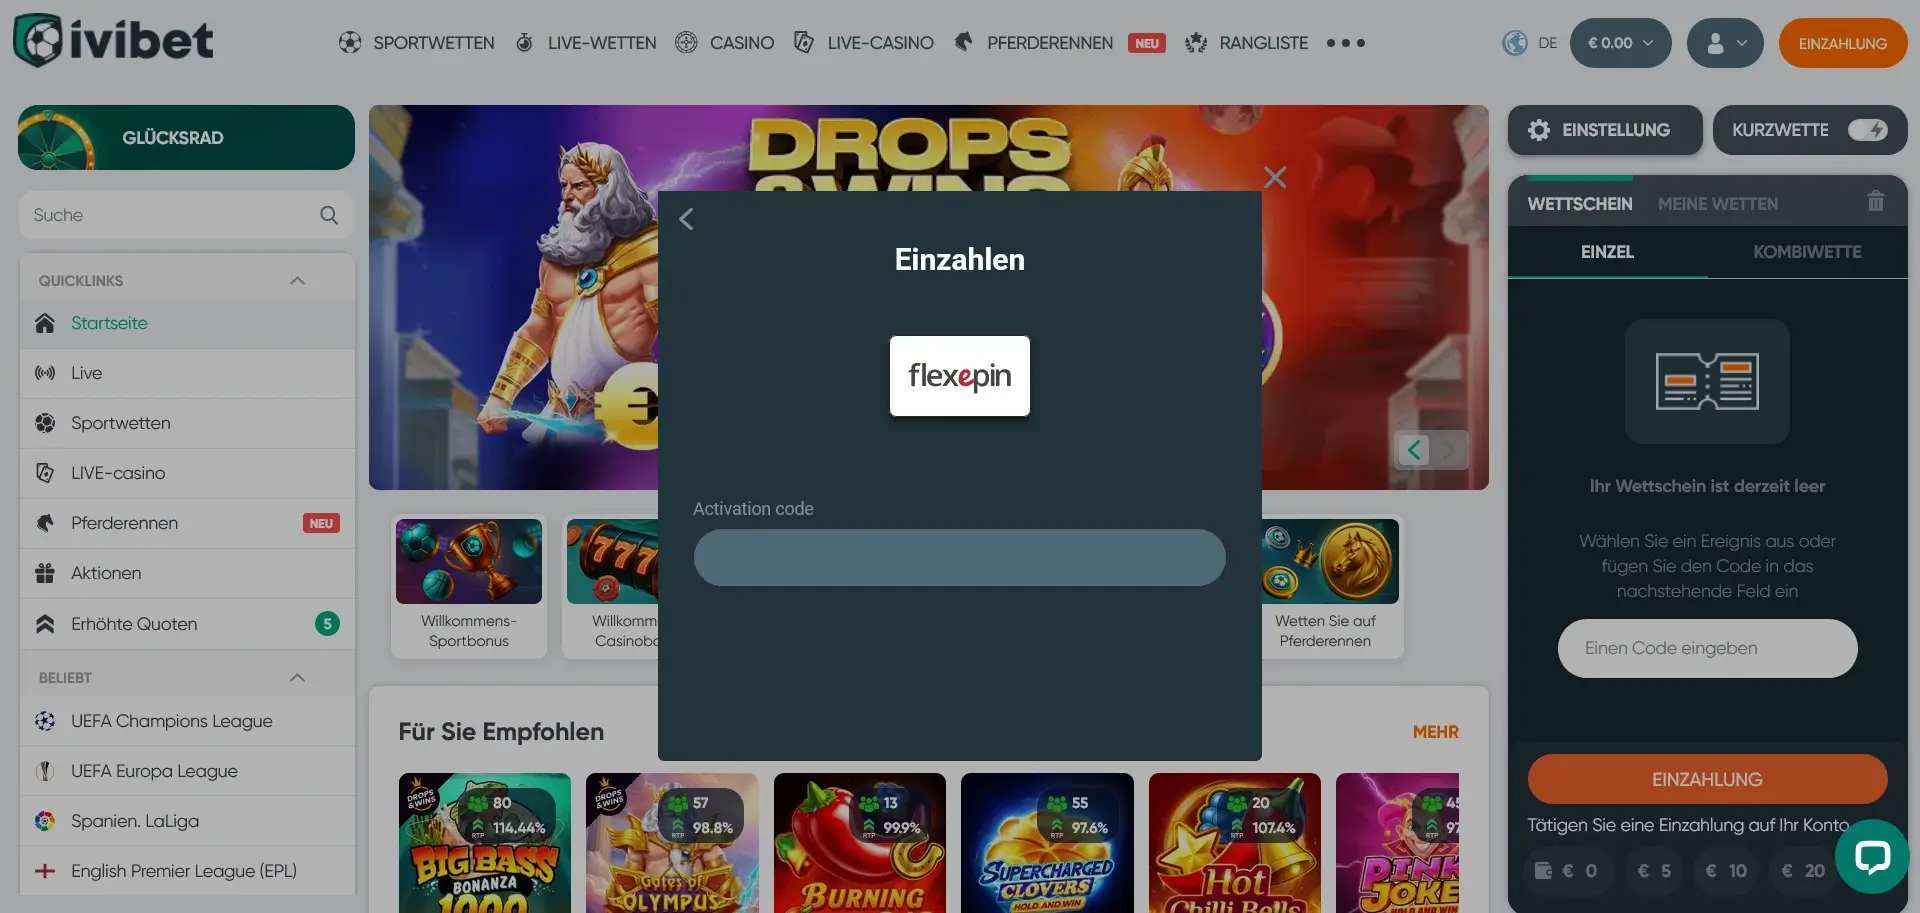Open the Willkommens-Sportbonus promo card
This screenshot has height=913, width=1920.
click(x=469, y=586)
